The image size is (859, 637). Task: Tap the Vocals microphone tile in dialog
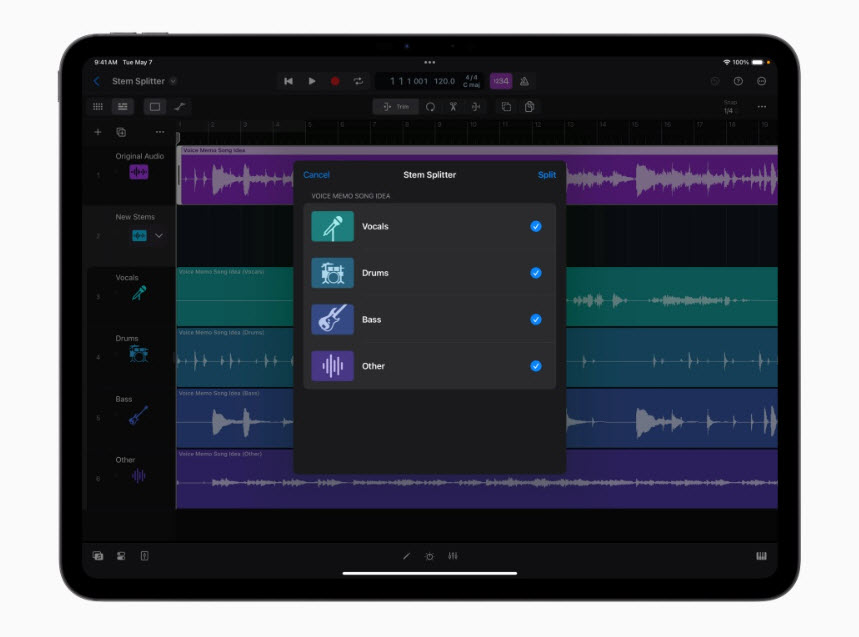point(333,226)
